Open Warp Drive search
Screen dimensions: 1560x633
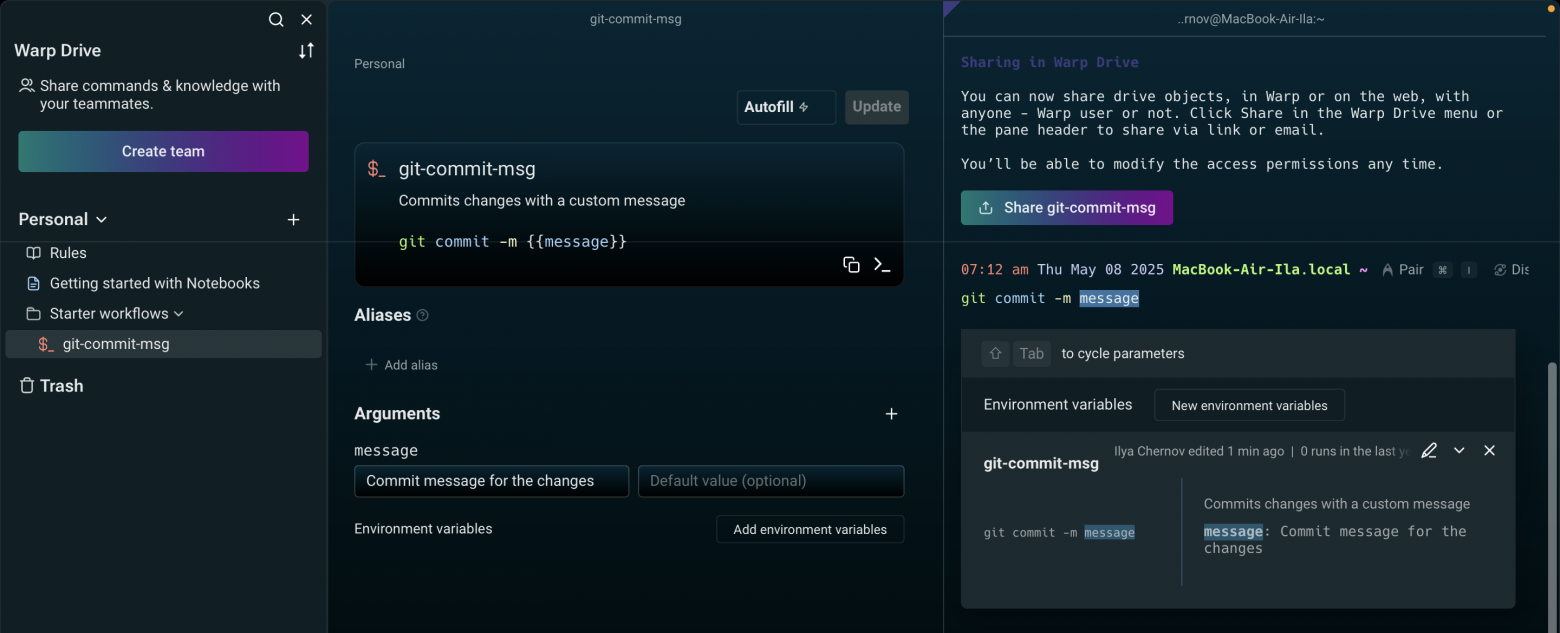pos(276,20)
